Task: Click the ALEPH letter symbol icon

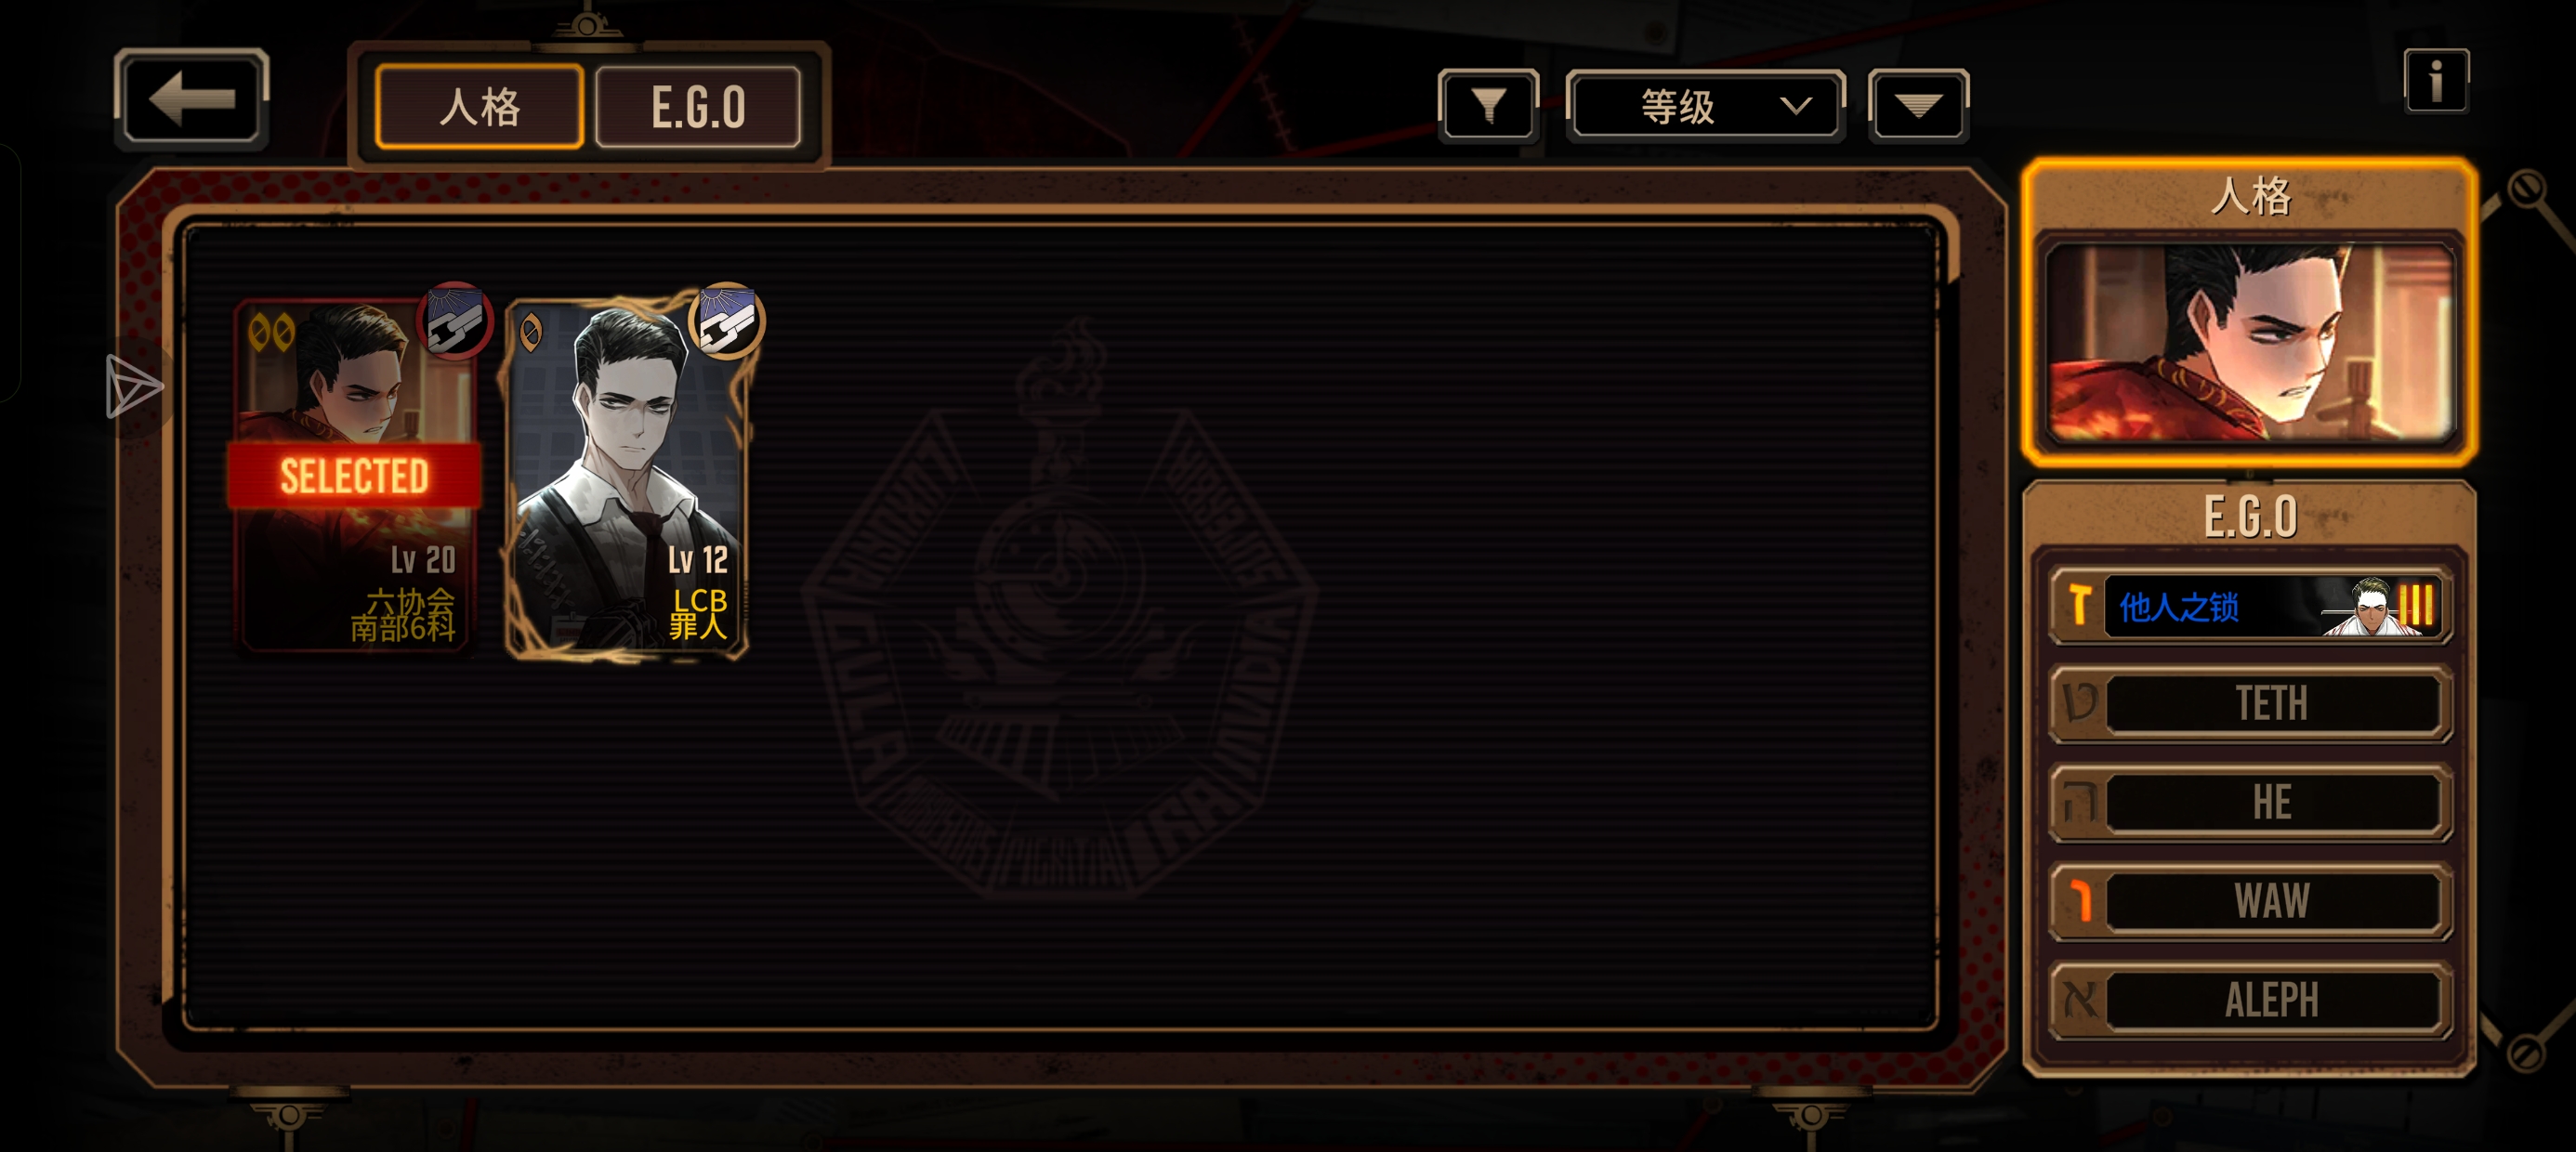Action: click(2079, 1000)
